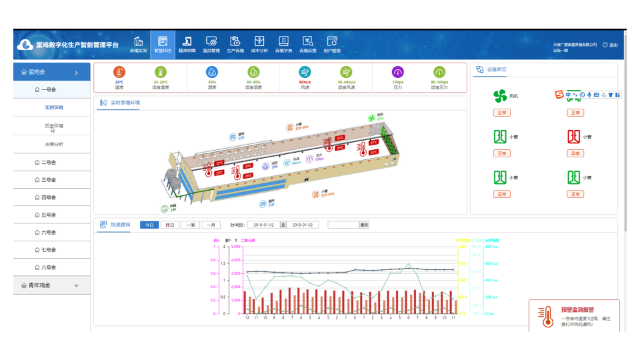Screen dimensions: 640x360
Task: Switch to the 设备状态 panel tab
Action: pos(491,70)
